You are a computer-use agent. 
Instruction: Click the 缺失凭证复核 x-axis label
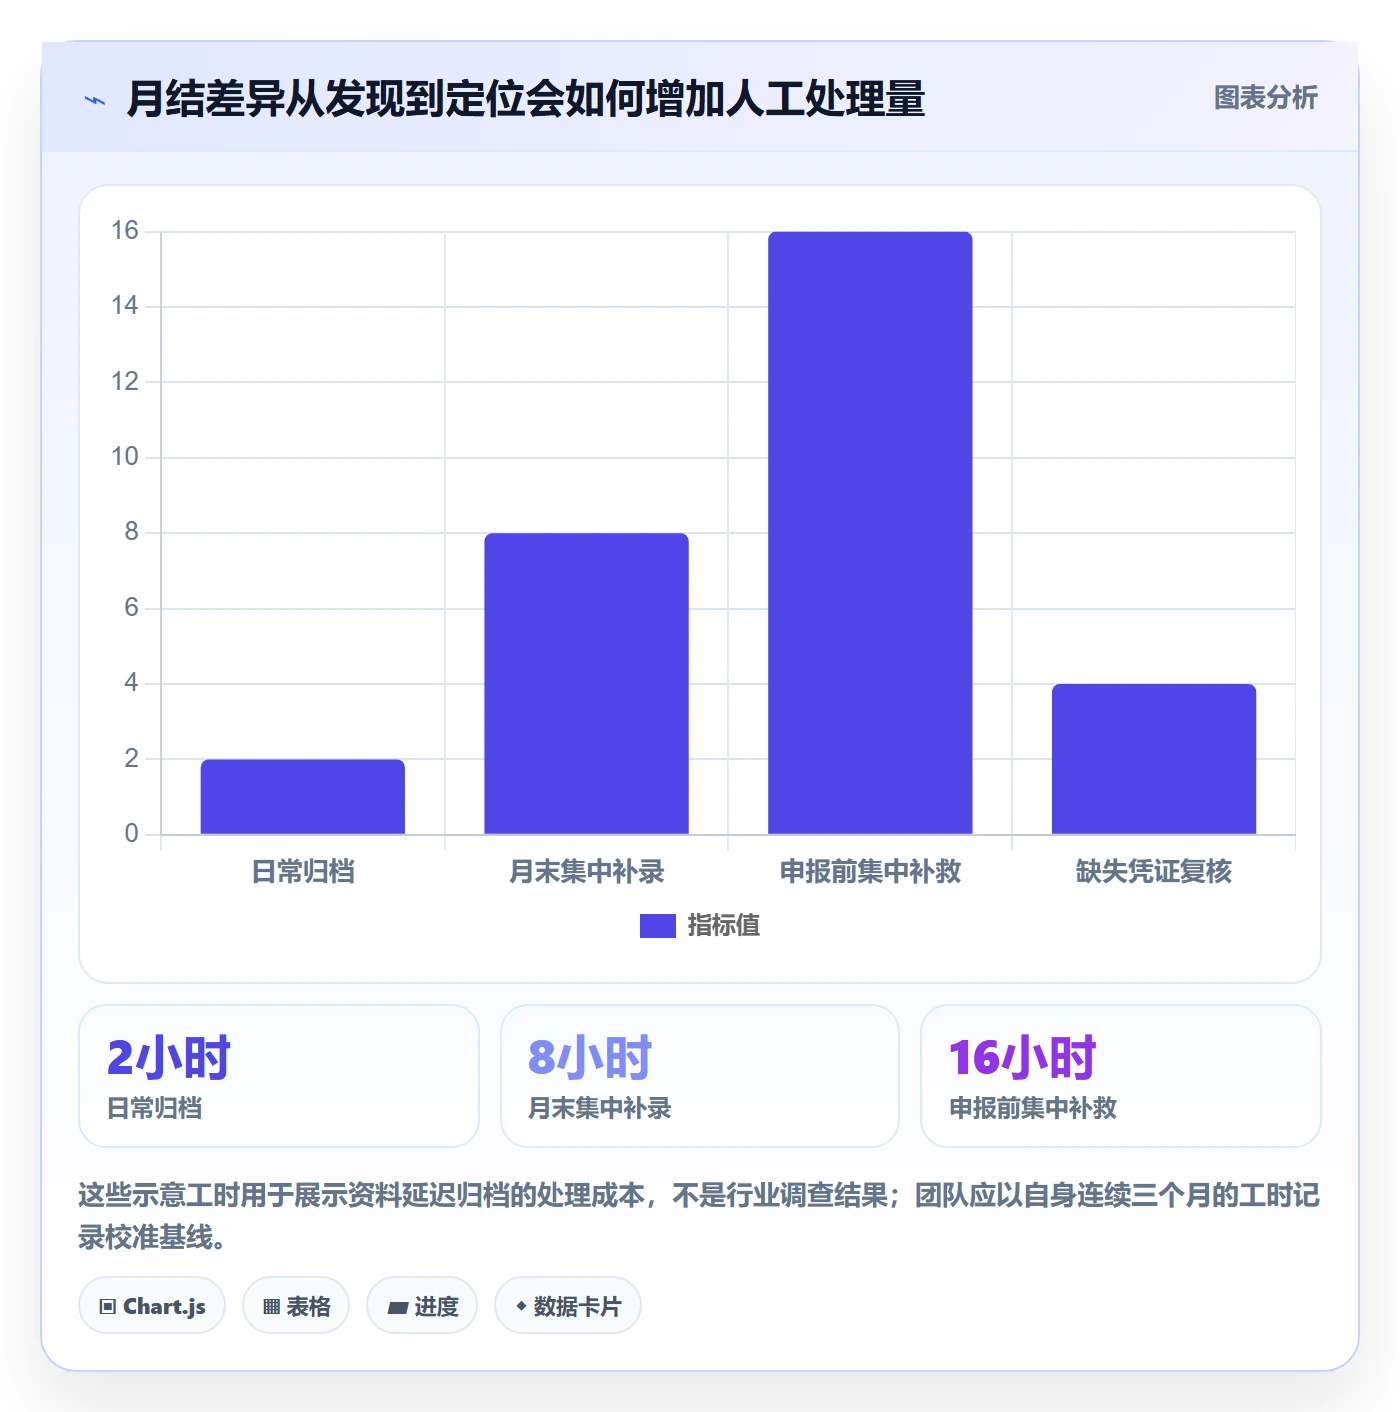(1154, 872)
